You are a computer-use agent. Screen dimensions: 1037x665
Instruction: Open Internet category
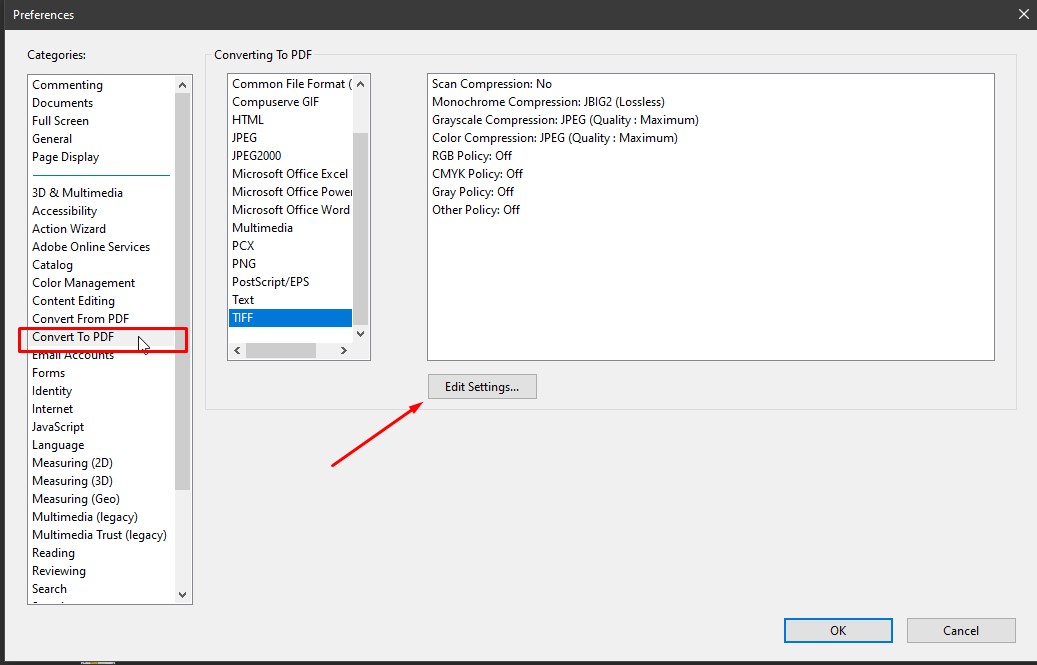52,409
